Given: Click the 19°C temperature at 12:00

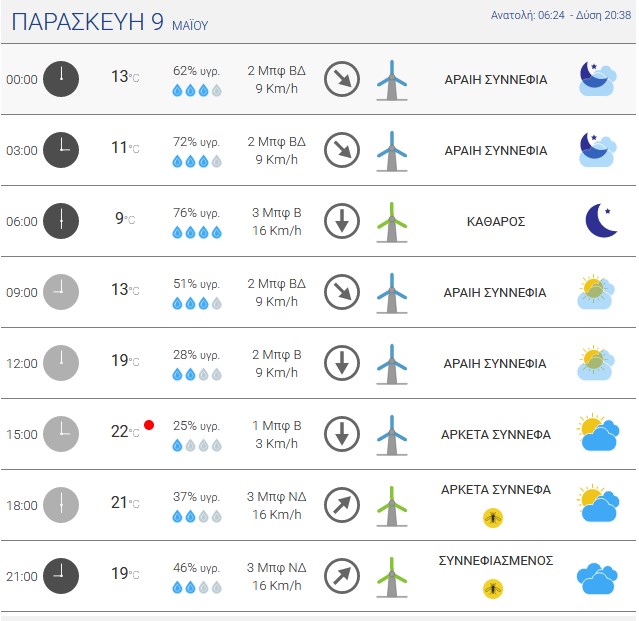Looking at the screenshot, I should point(125,361).
